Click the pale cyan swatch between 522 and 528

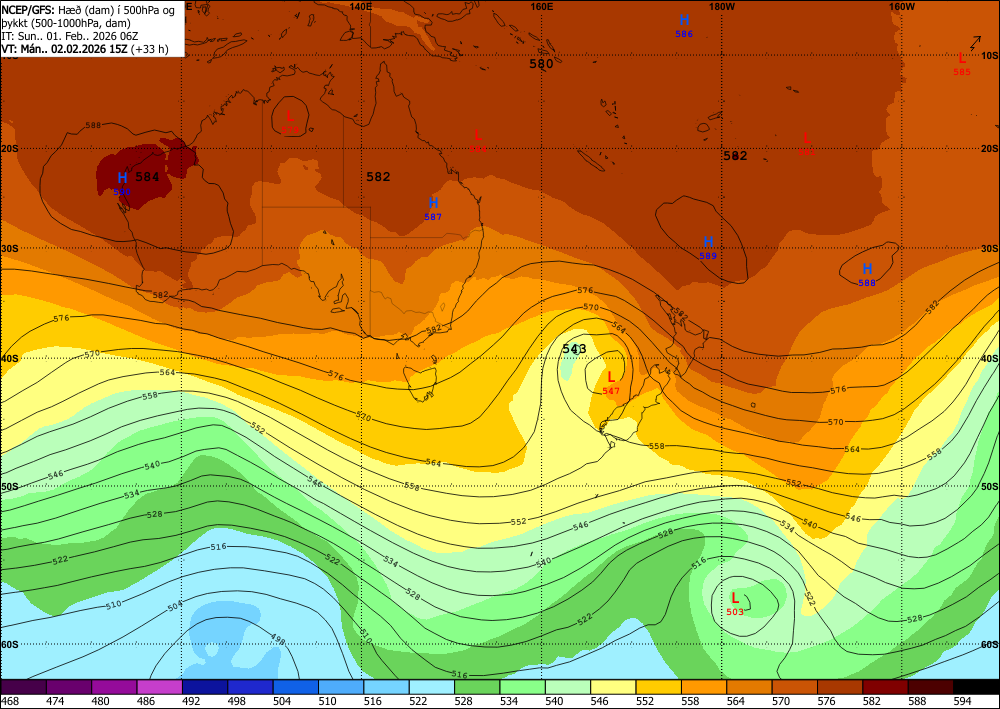[x=432, y=687]
